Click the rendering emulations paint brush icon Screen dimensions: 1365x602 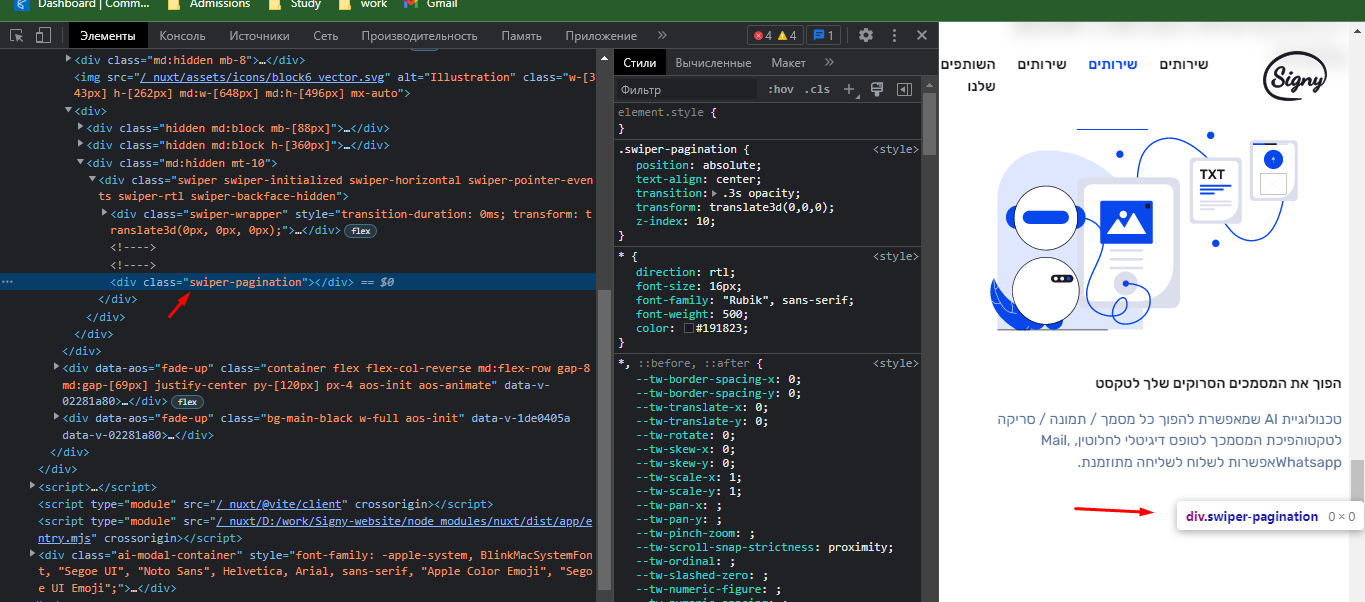(x=877, y=89)
